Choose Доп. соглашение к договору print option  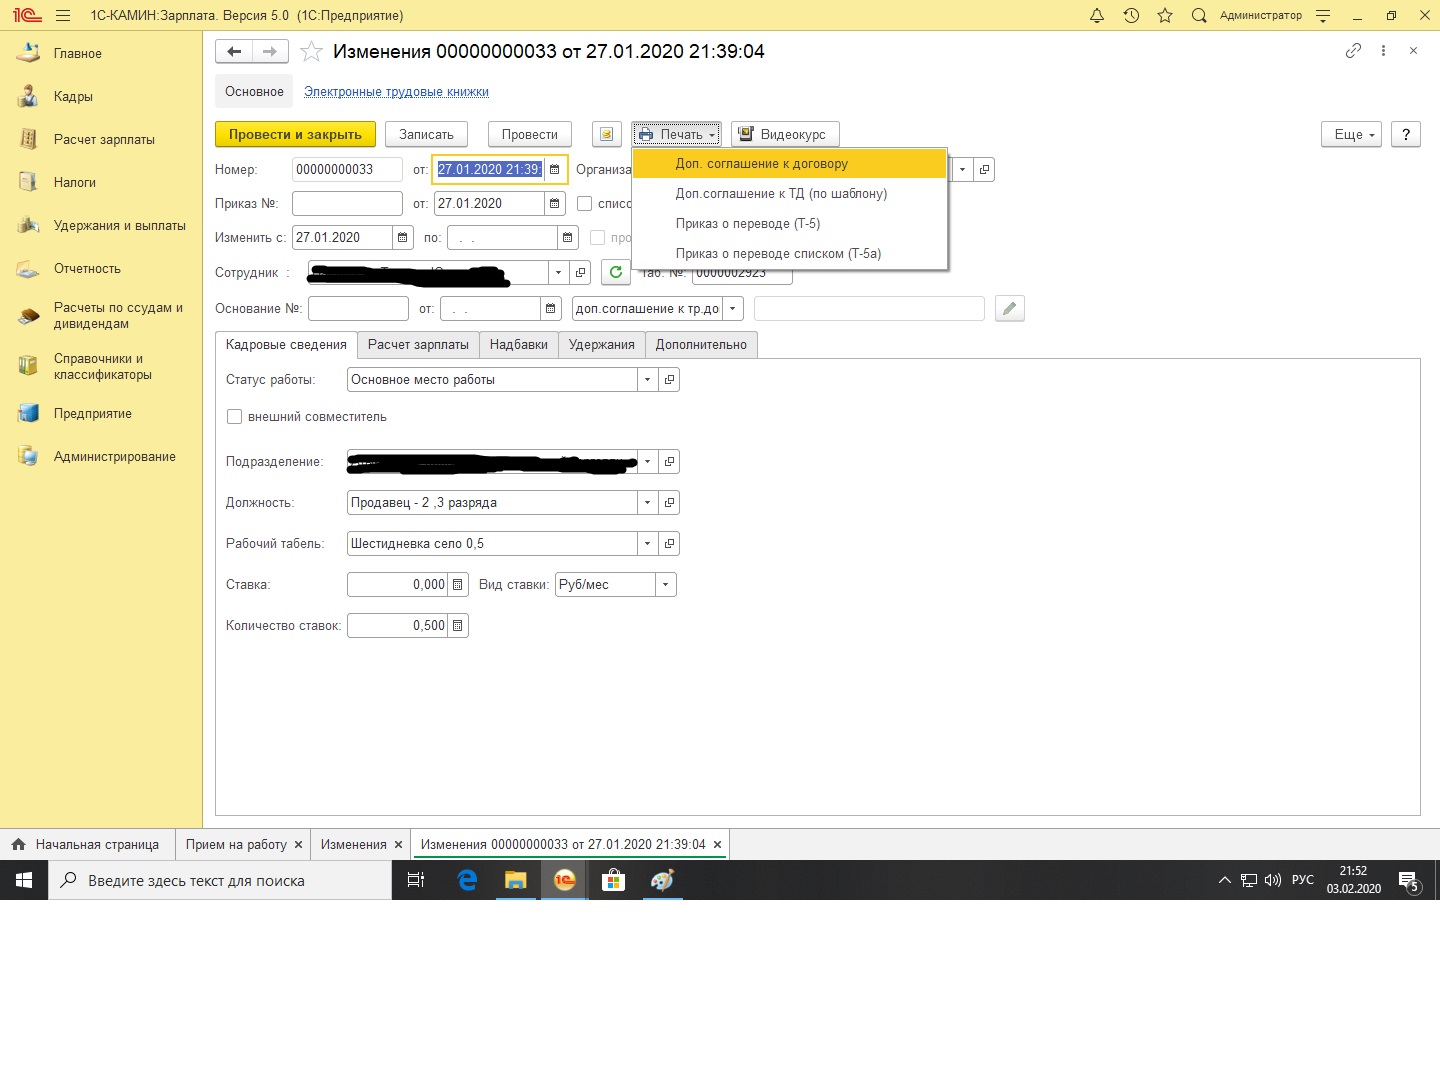click(761, 164)
